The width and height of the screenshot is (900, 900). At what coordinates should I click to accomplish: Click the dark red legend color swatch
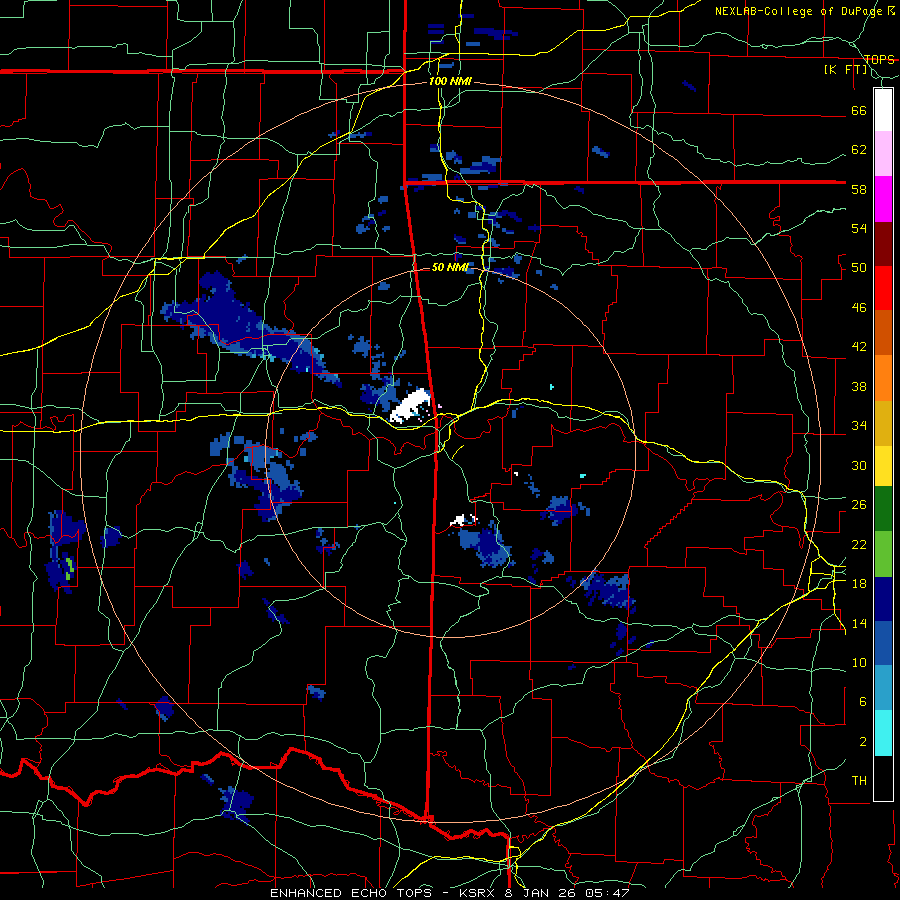(x=883, y=244)
